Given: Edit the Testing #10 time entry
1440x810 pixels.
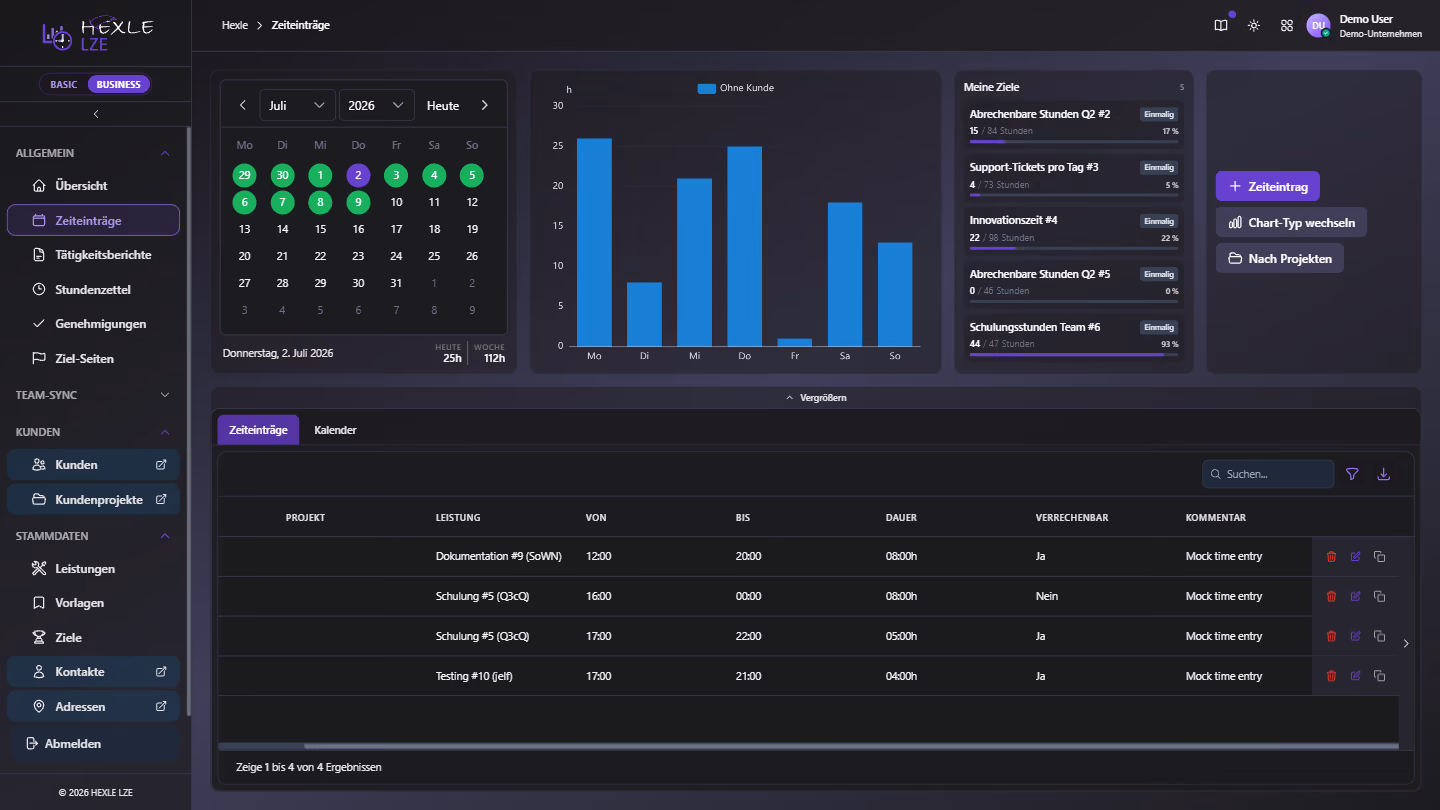Looking at the screenshot, I should [1355, 676].
